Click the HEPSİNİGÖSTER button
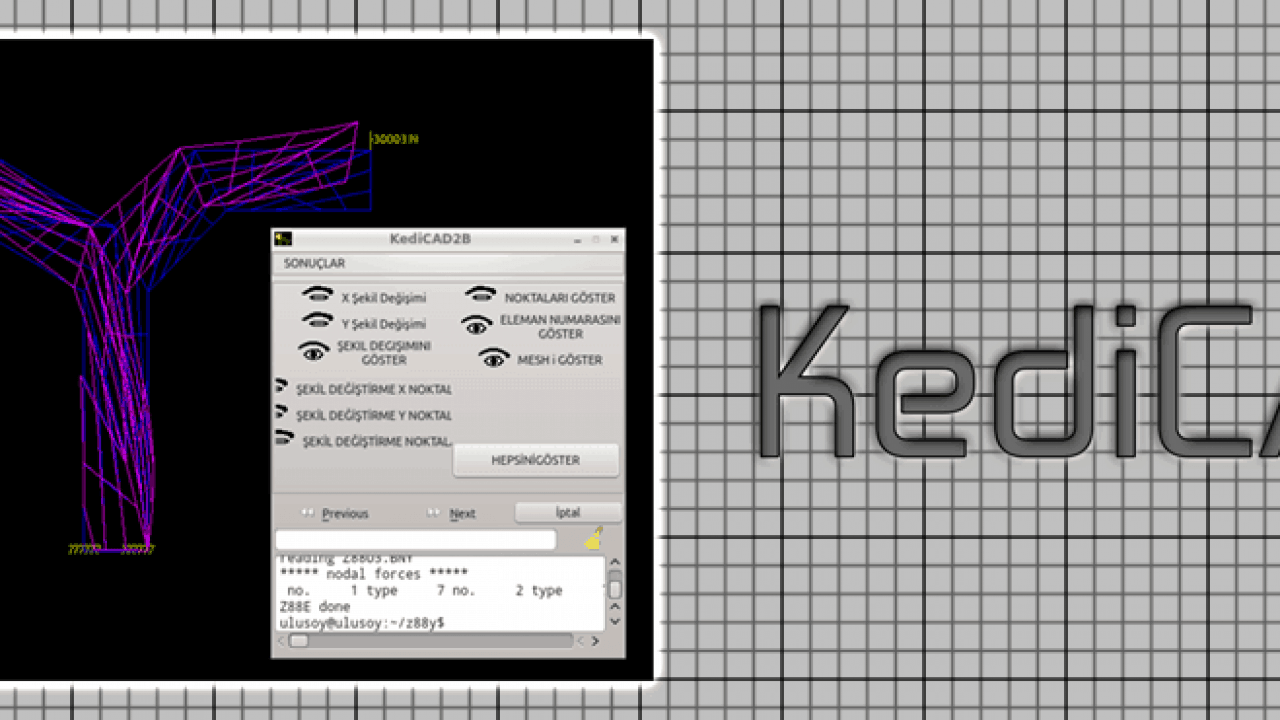Screen dimensions: 1280x720 pyautogui.click(x=536, y=460)
